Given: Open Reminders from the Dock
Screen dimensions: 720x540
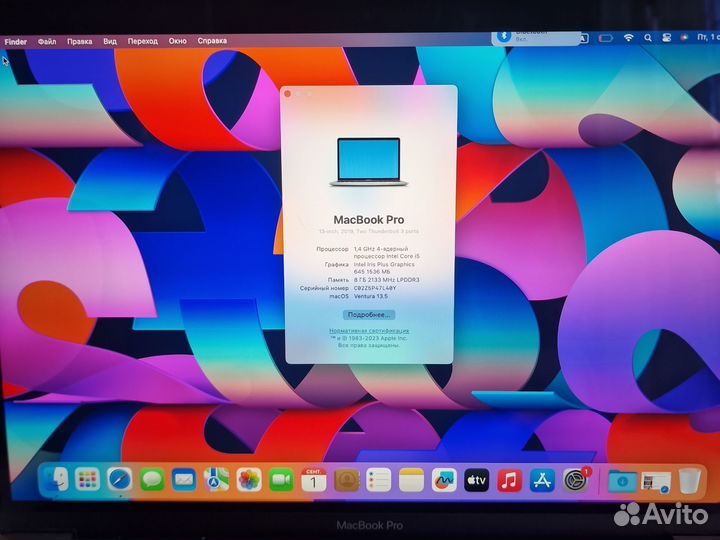Looking at the screenshot, I should [379, 480].
